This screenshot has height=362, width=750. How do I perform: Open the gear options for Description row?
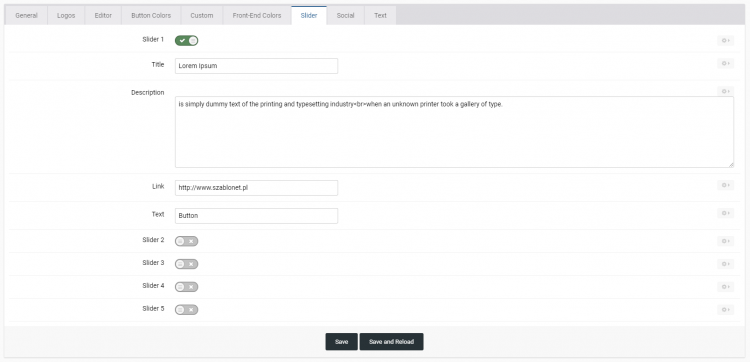(x=725, y=91)
